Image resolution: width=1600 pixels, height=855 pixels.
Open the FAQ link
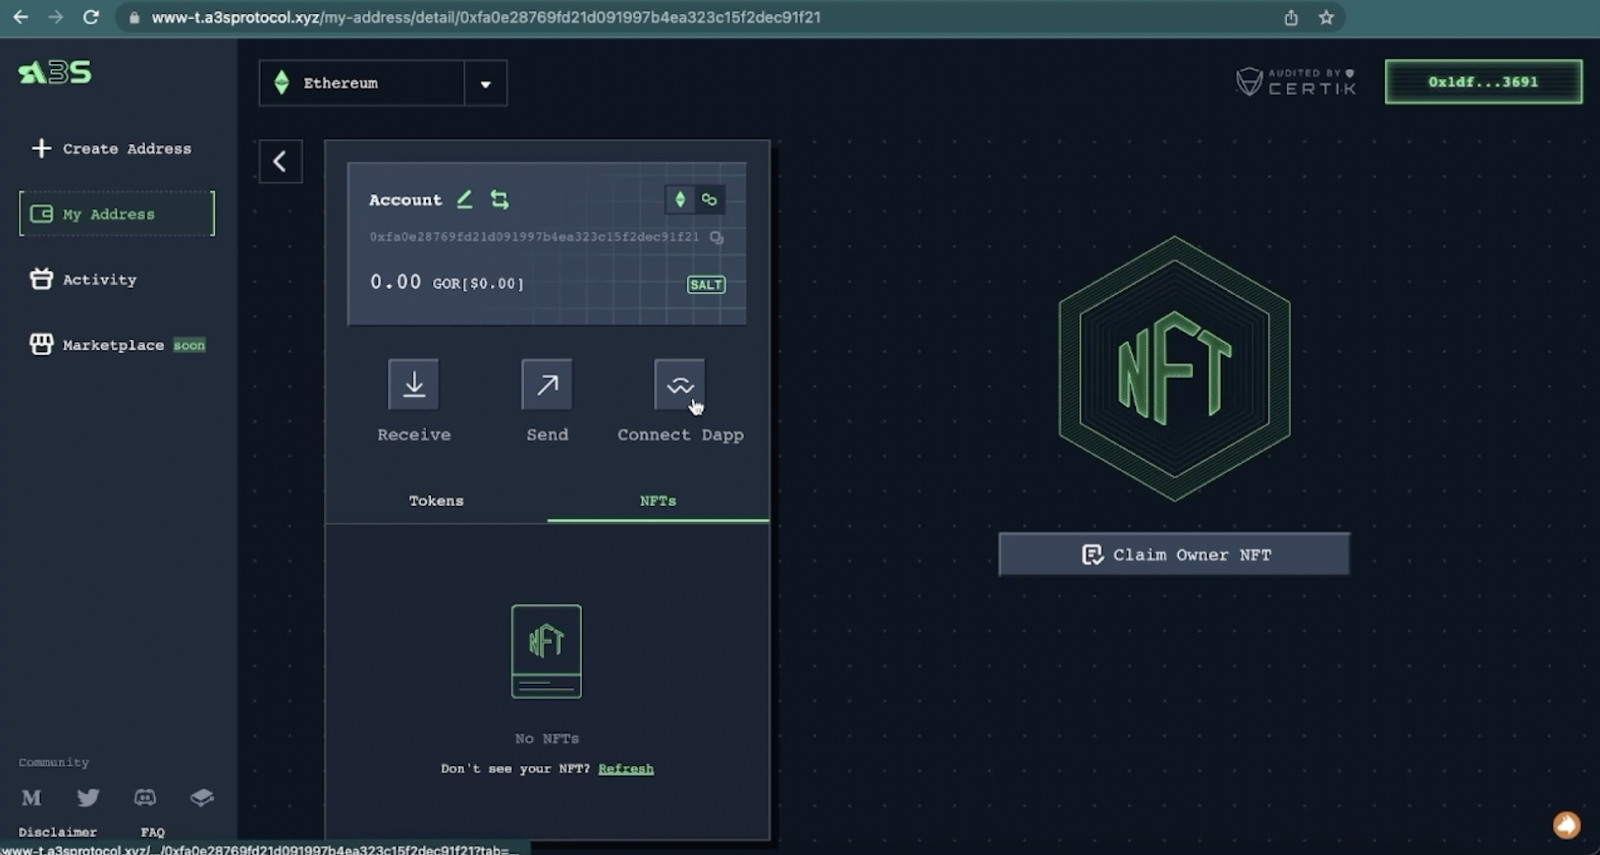(152, 832)
